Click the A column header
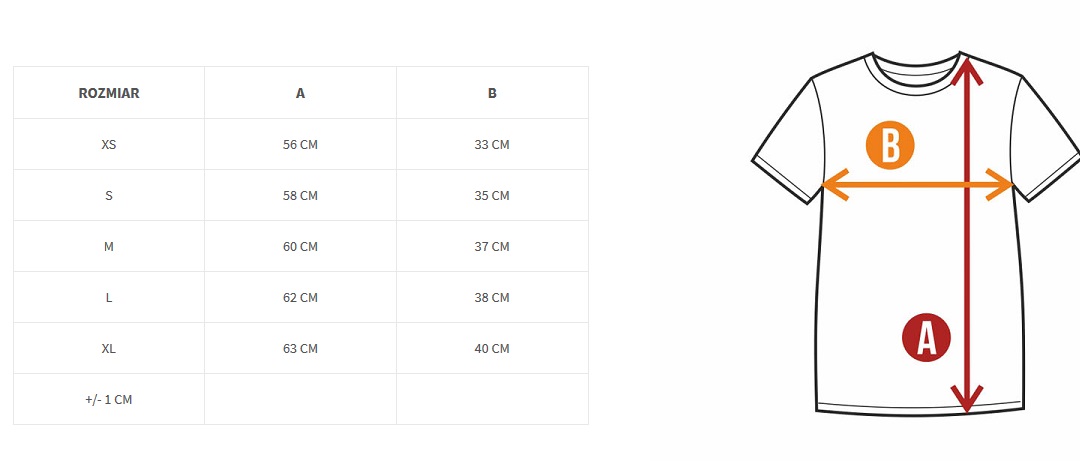 click(x=300, y=93)
